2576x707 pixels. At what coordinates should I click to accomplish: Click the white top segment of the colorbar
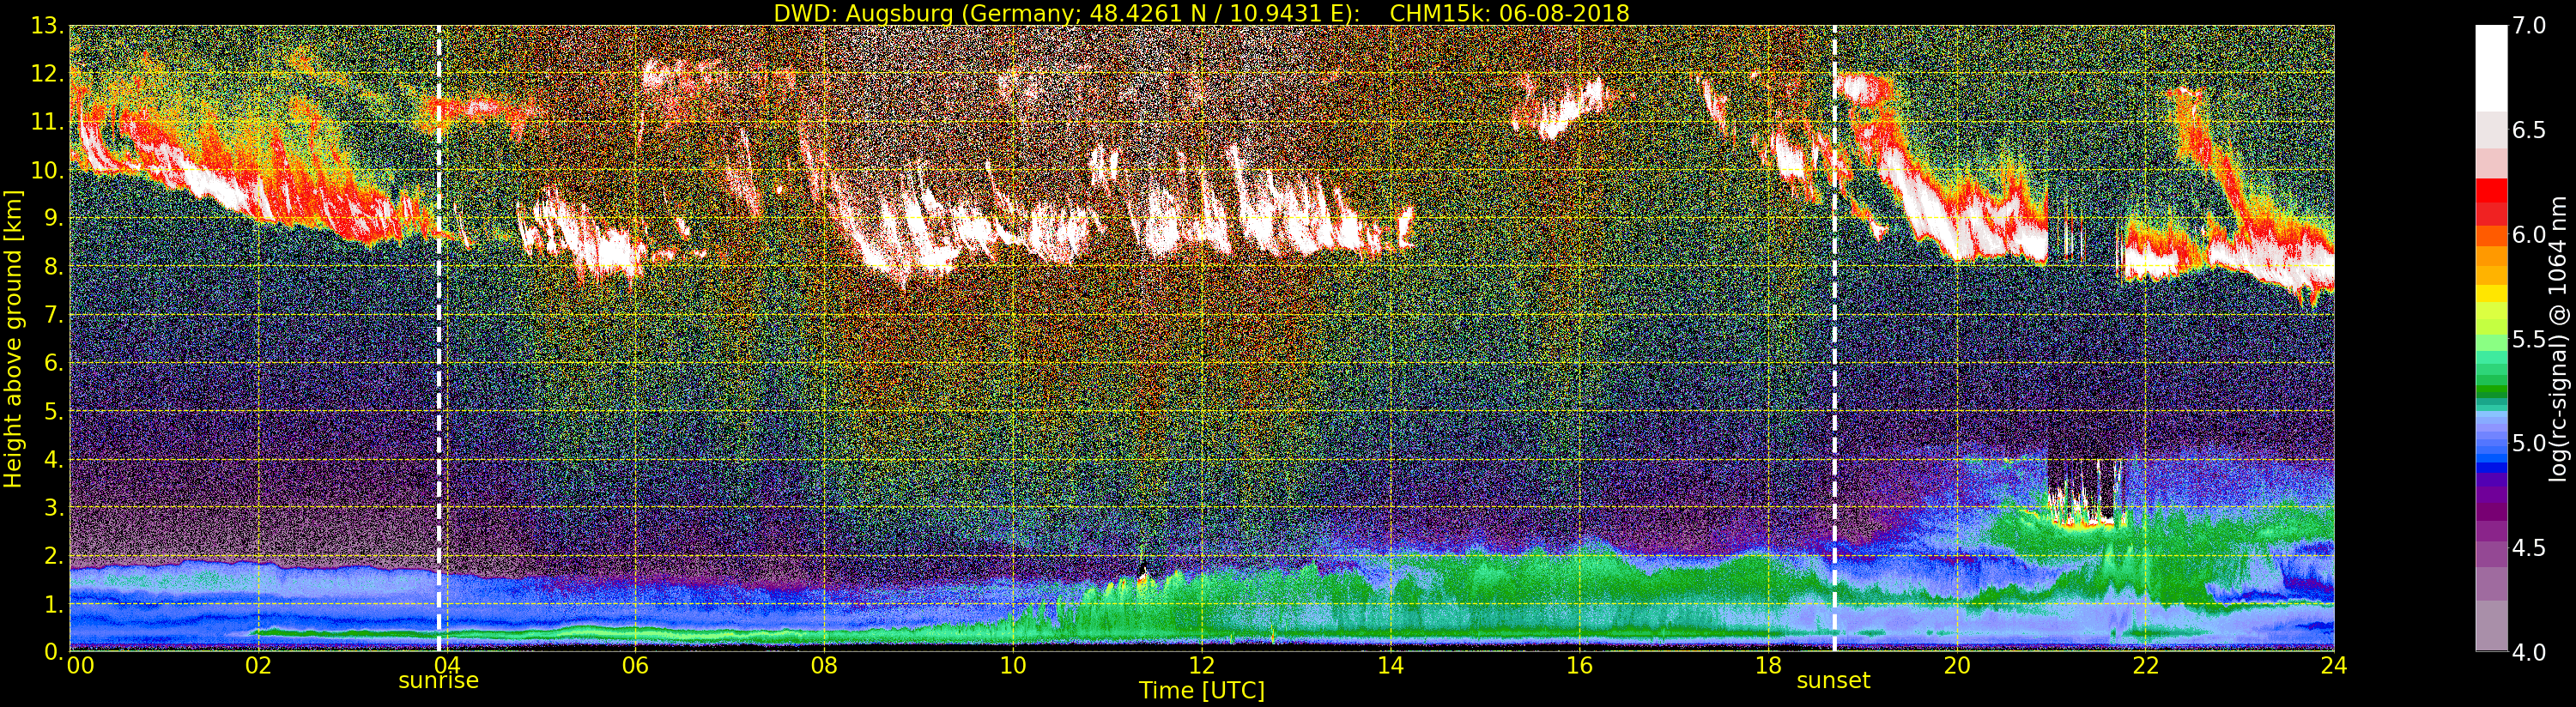(2491, 67)
